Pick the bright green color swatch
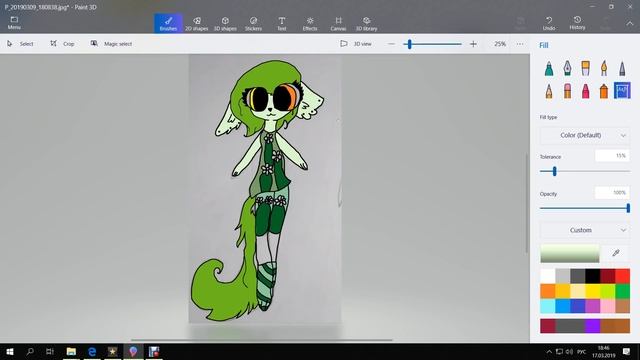Image resolution: width=640 pixels, height=360 pixels. click(x=622, y=291)
